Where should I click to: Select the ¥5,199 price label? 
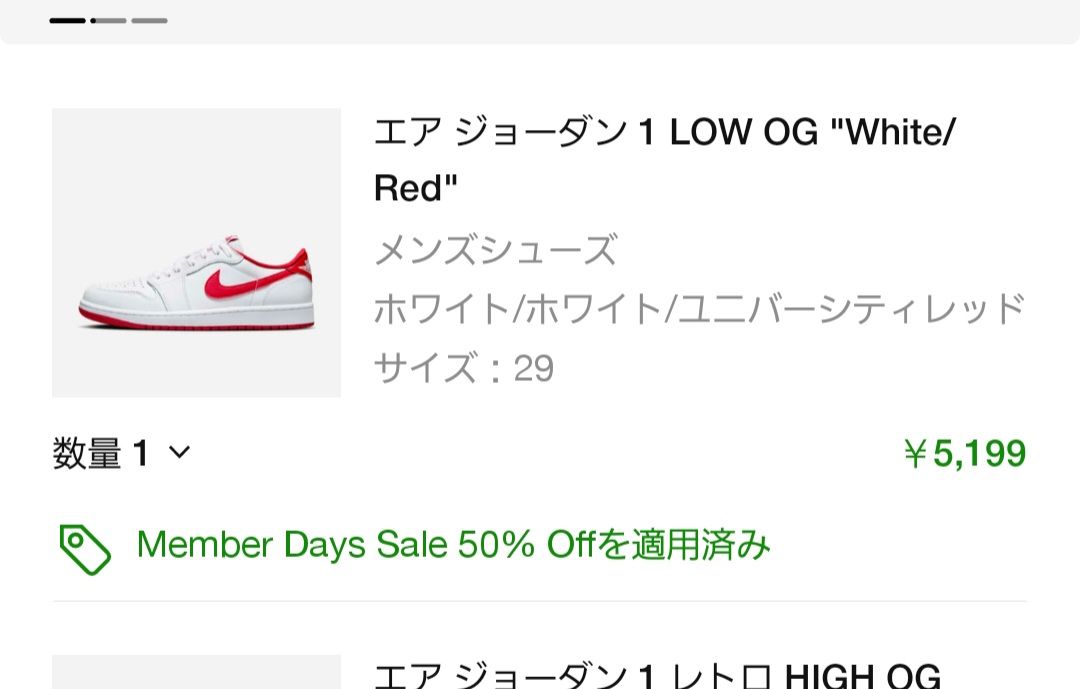coord(965,454)
